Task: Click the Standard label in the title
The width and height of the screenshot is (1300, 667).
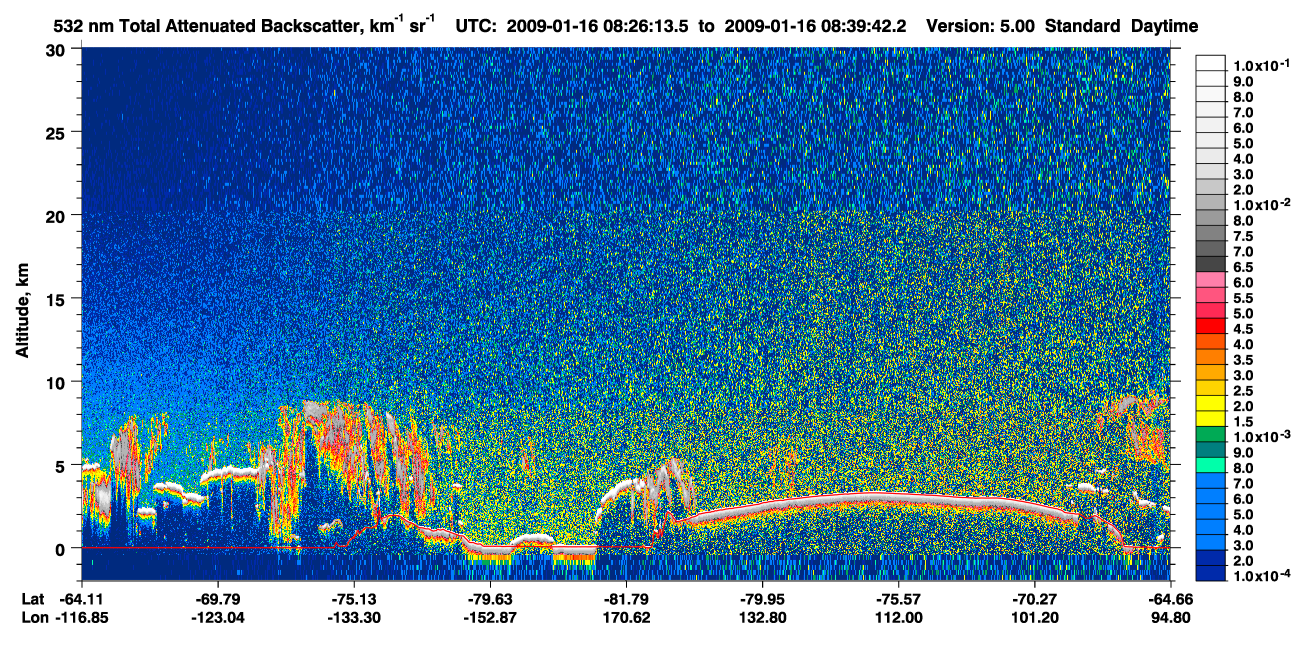Action: (1083, 27)
